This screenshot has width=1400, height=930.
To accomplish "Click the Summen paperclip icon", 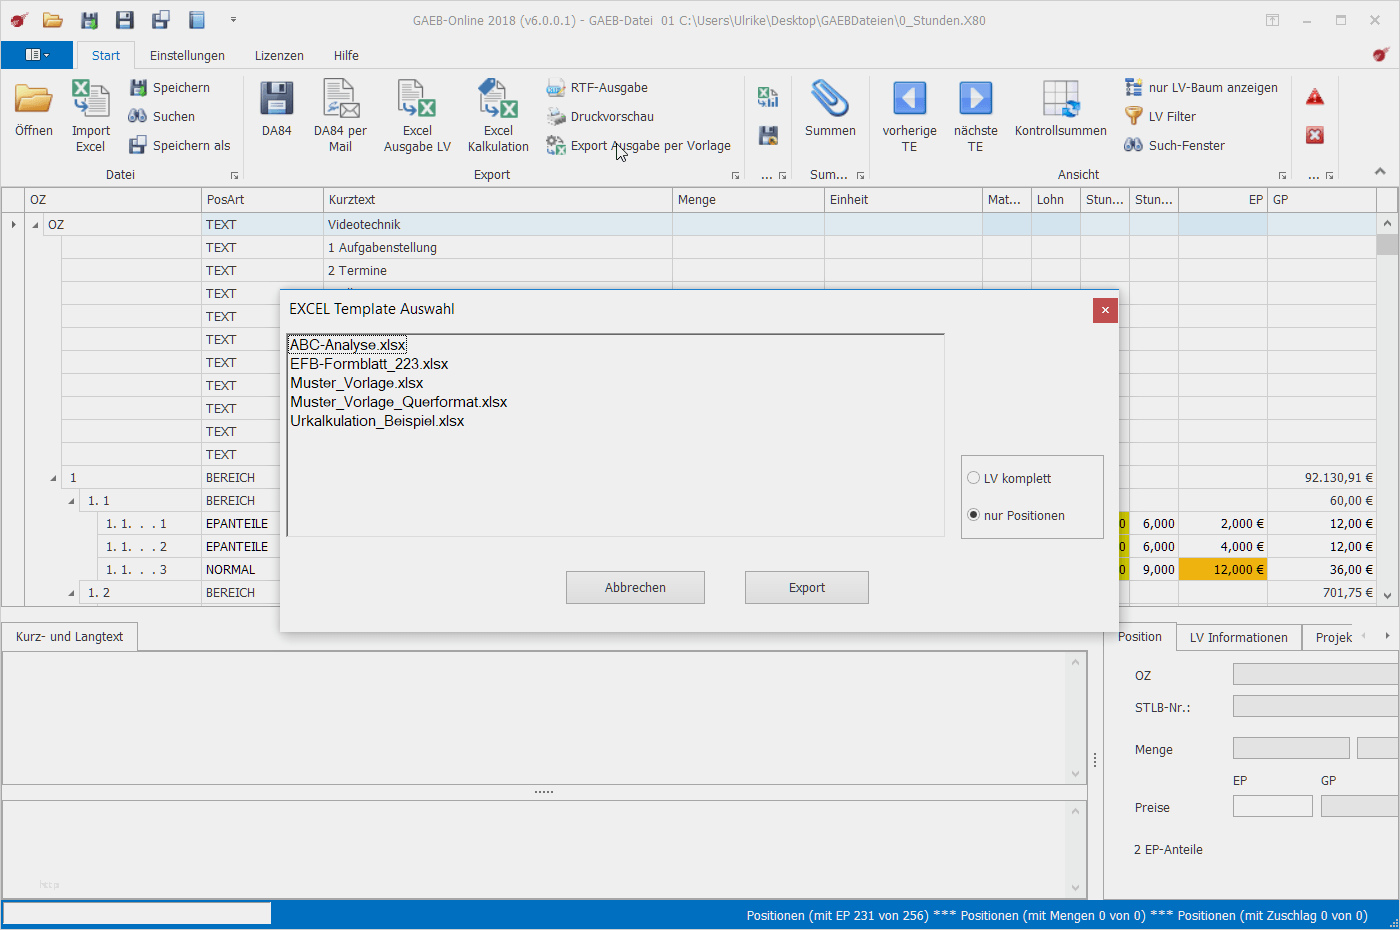I will point(830,101).
